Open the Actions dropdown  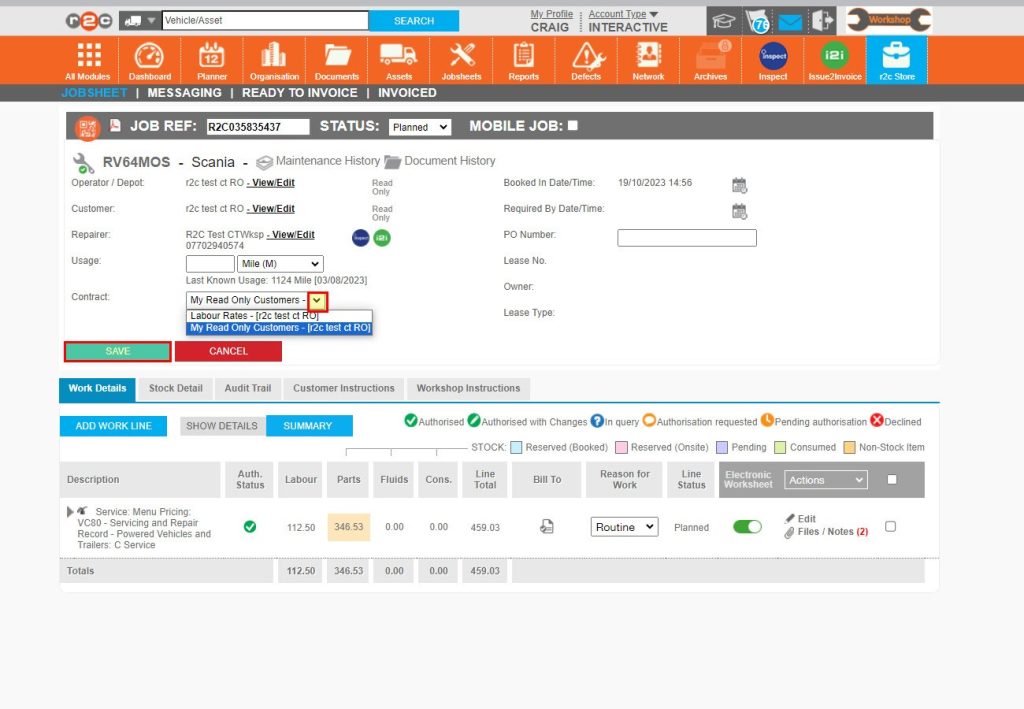tap(826, 480)
